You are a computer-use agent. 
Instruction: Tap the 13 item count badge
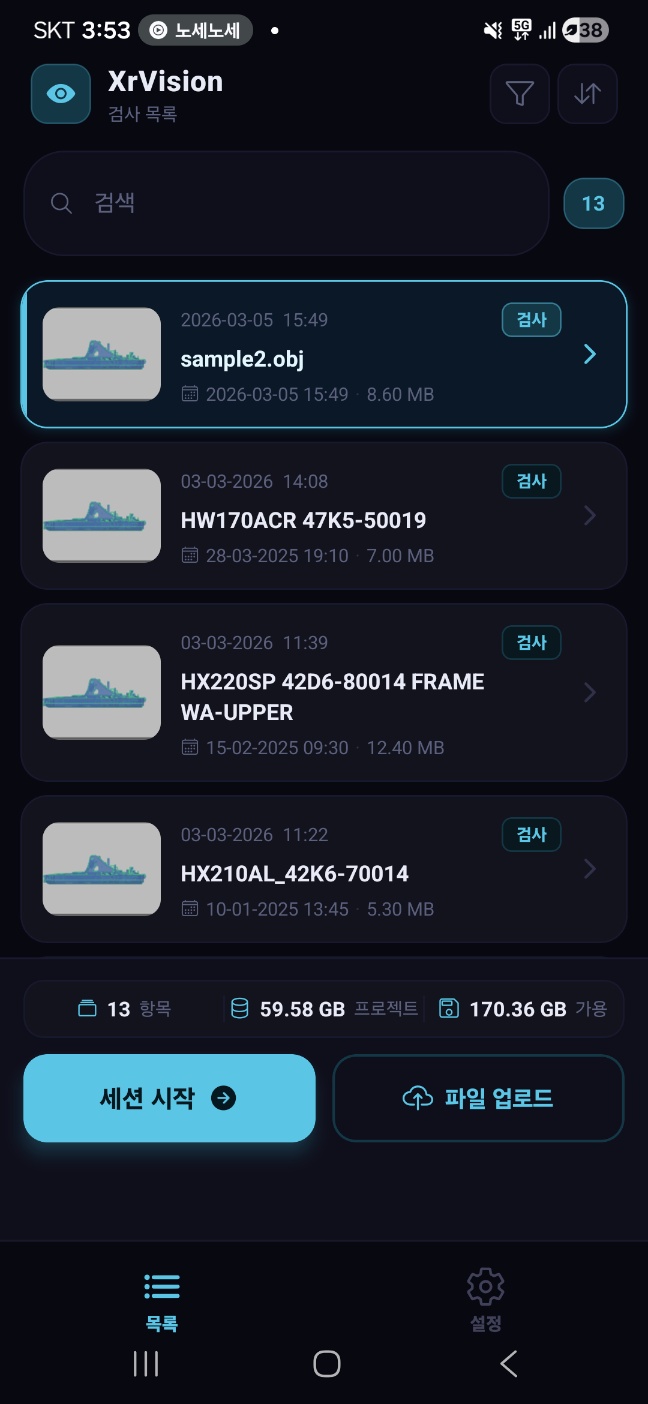coord(593,204)
